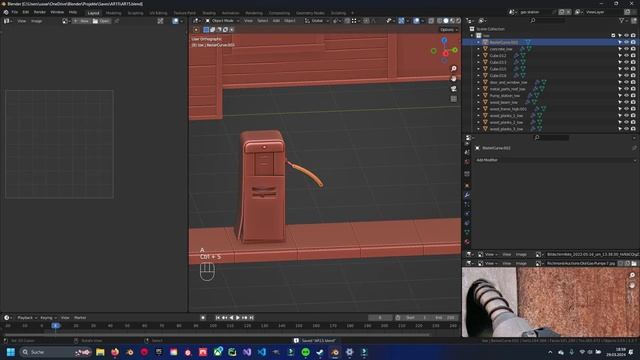Toggle the camera view icon in the viewport
This screenshot has width=640, height=360.
[x=453, y=89]
